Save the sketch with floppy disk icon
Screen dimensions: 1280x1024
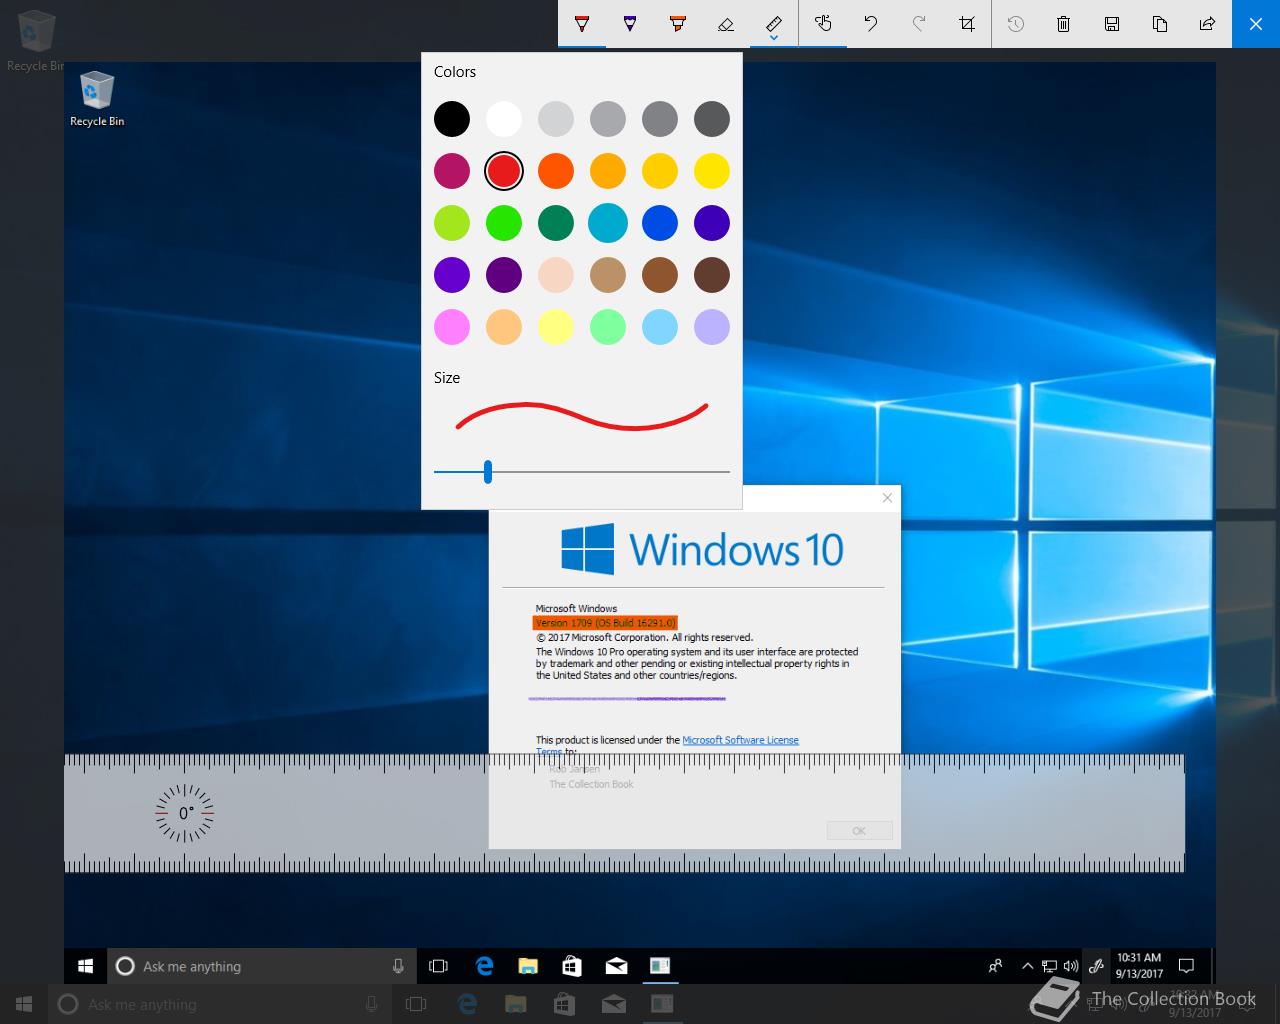1112,23
